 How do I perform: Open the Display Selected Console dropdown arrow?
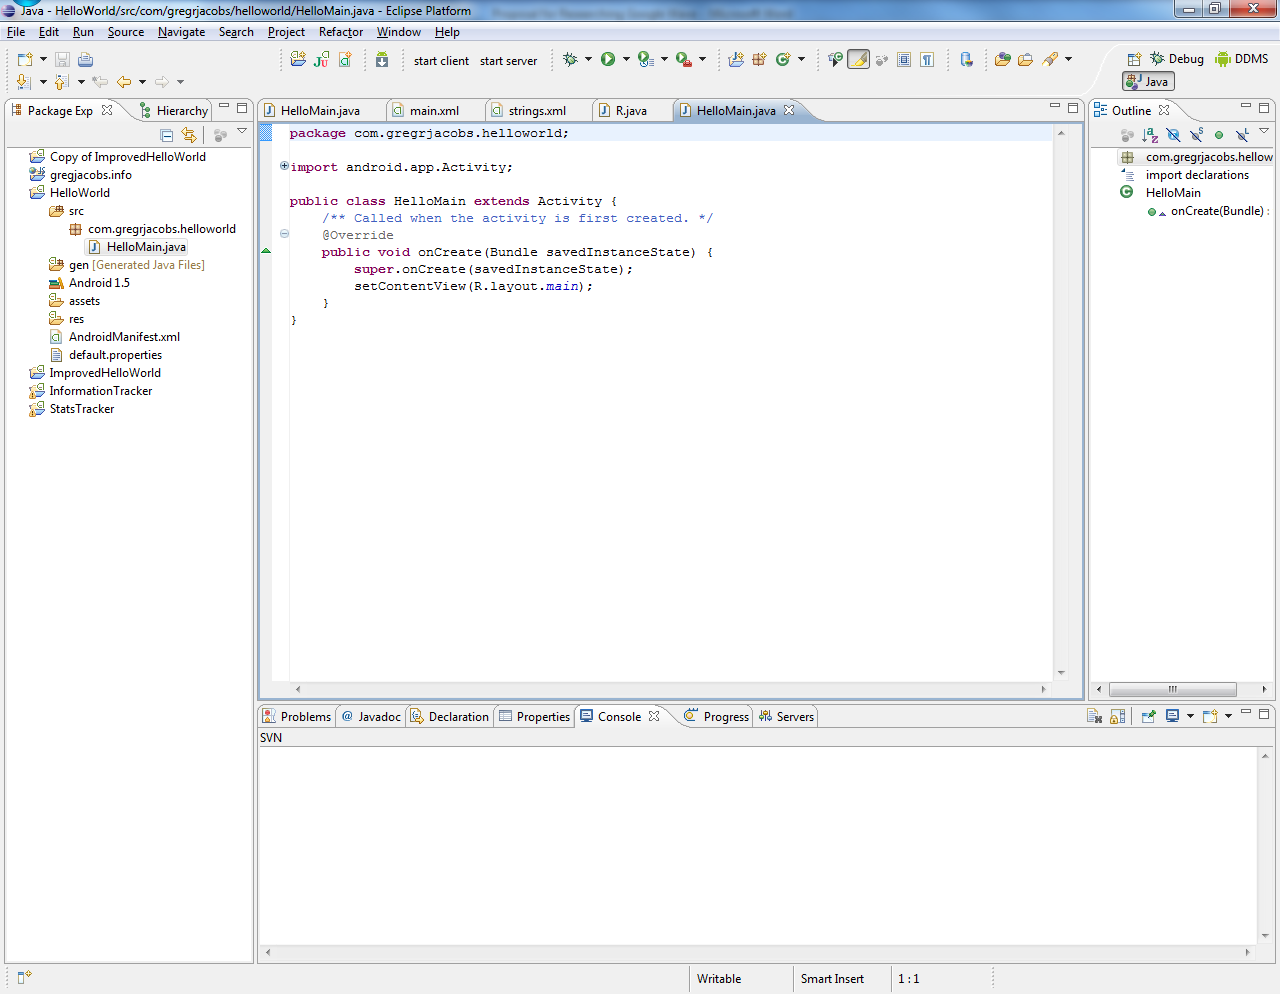1190,716
